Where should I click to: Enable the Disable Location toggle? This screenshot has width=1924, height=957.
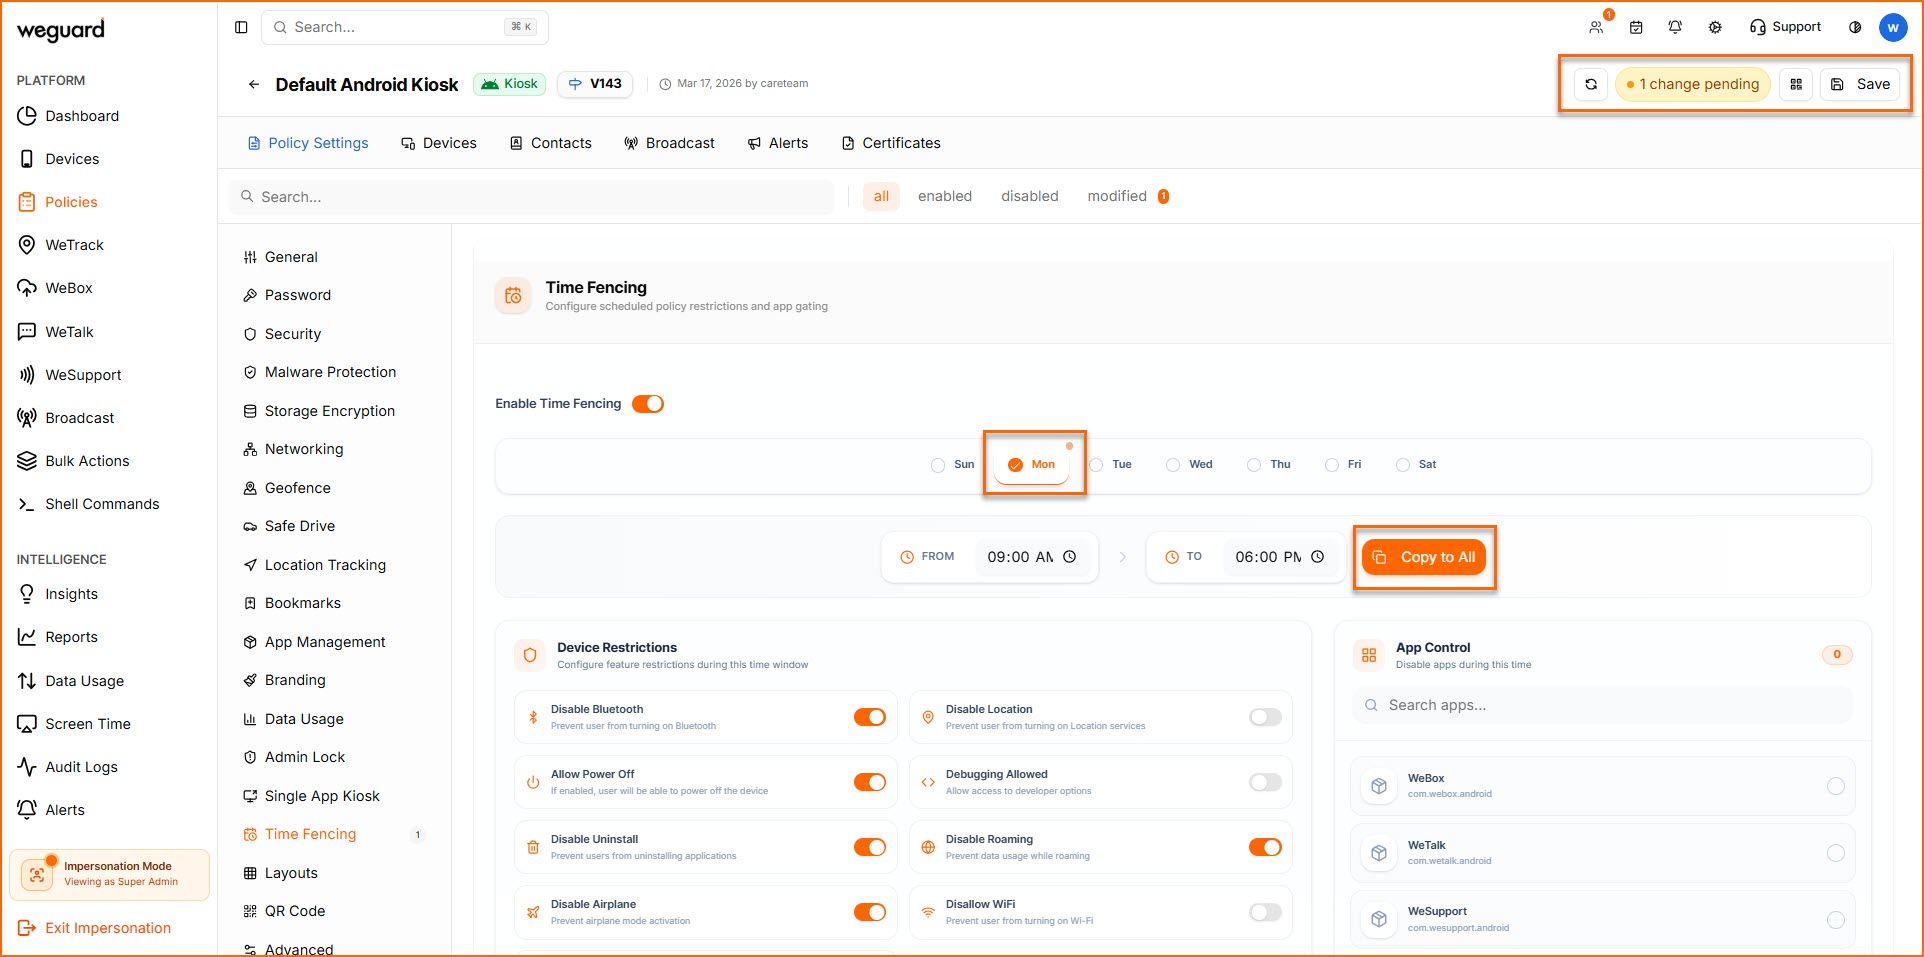click(1265, 717)
